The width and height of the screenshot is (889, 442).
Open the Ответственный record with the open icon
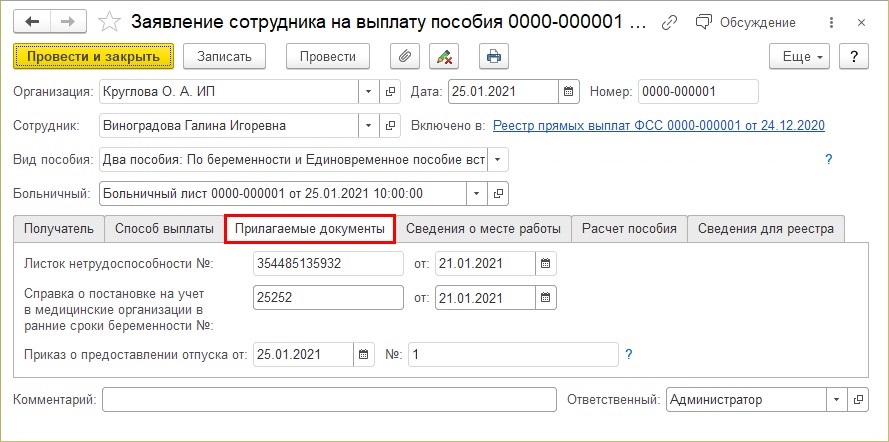[x=858, y=400]
